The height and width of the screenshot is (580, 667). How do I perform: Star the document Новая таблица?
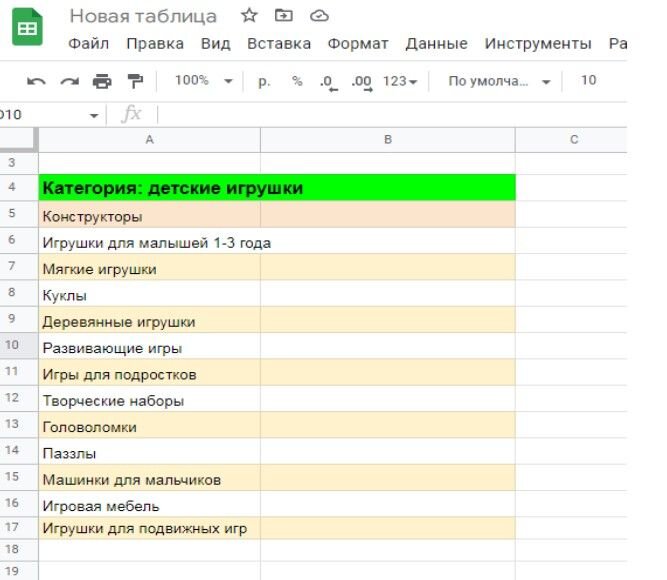point(249,16)
